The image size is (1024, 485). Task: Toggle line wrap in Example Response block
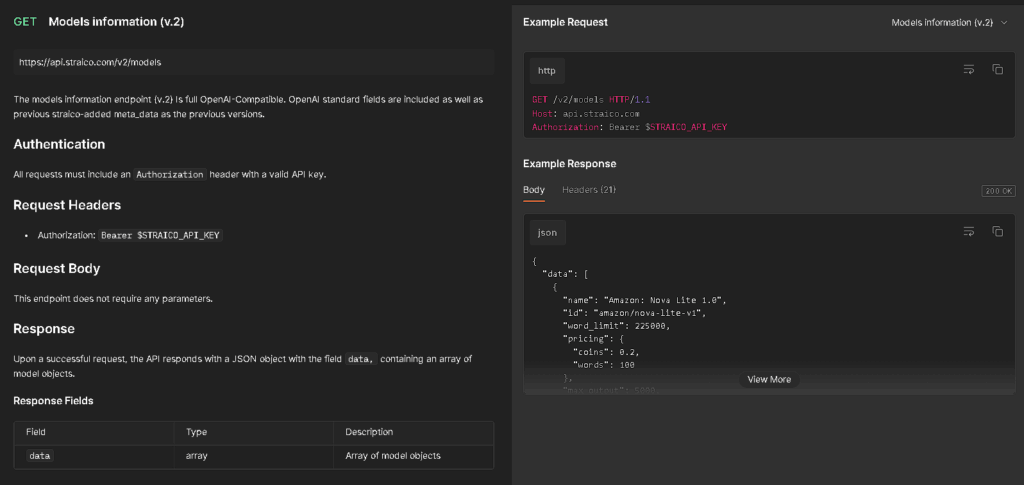tap(968, 231)
